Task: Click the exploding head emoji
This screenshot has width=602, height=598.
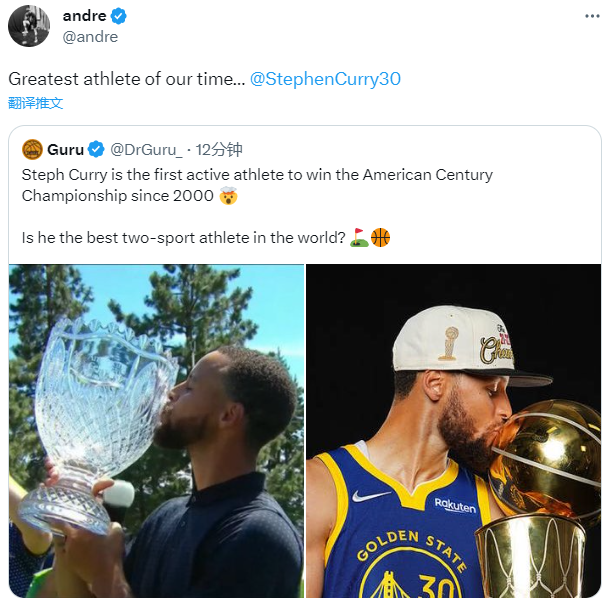Action: (x=229, y=196)
